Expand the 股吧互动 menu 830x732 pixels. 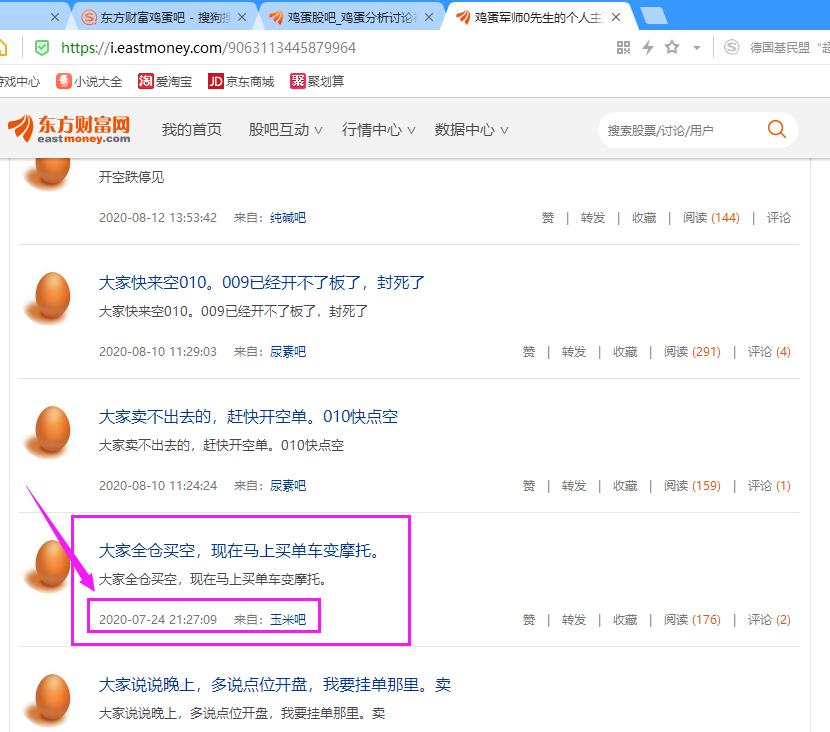(x=285, y=130)
